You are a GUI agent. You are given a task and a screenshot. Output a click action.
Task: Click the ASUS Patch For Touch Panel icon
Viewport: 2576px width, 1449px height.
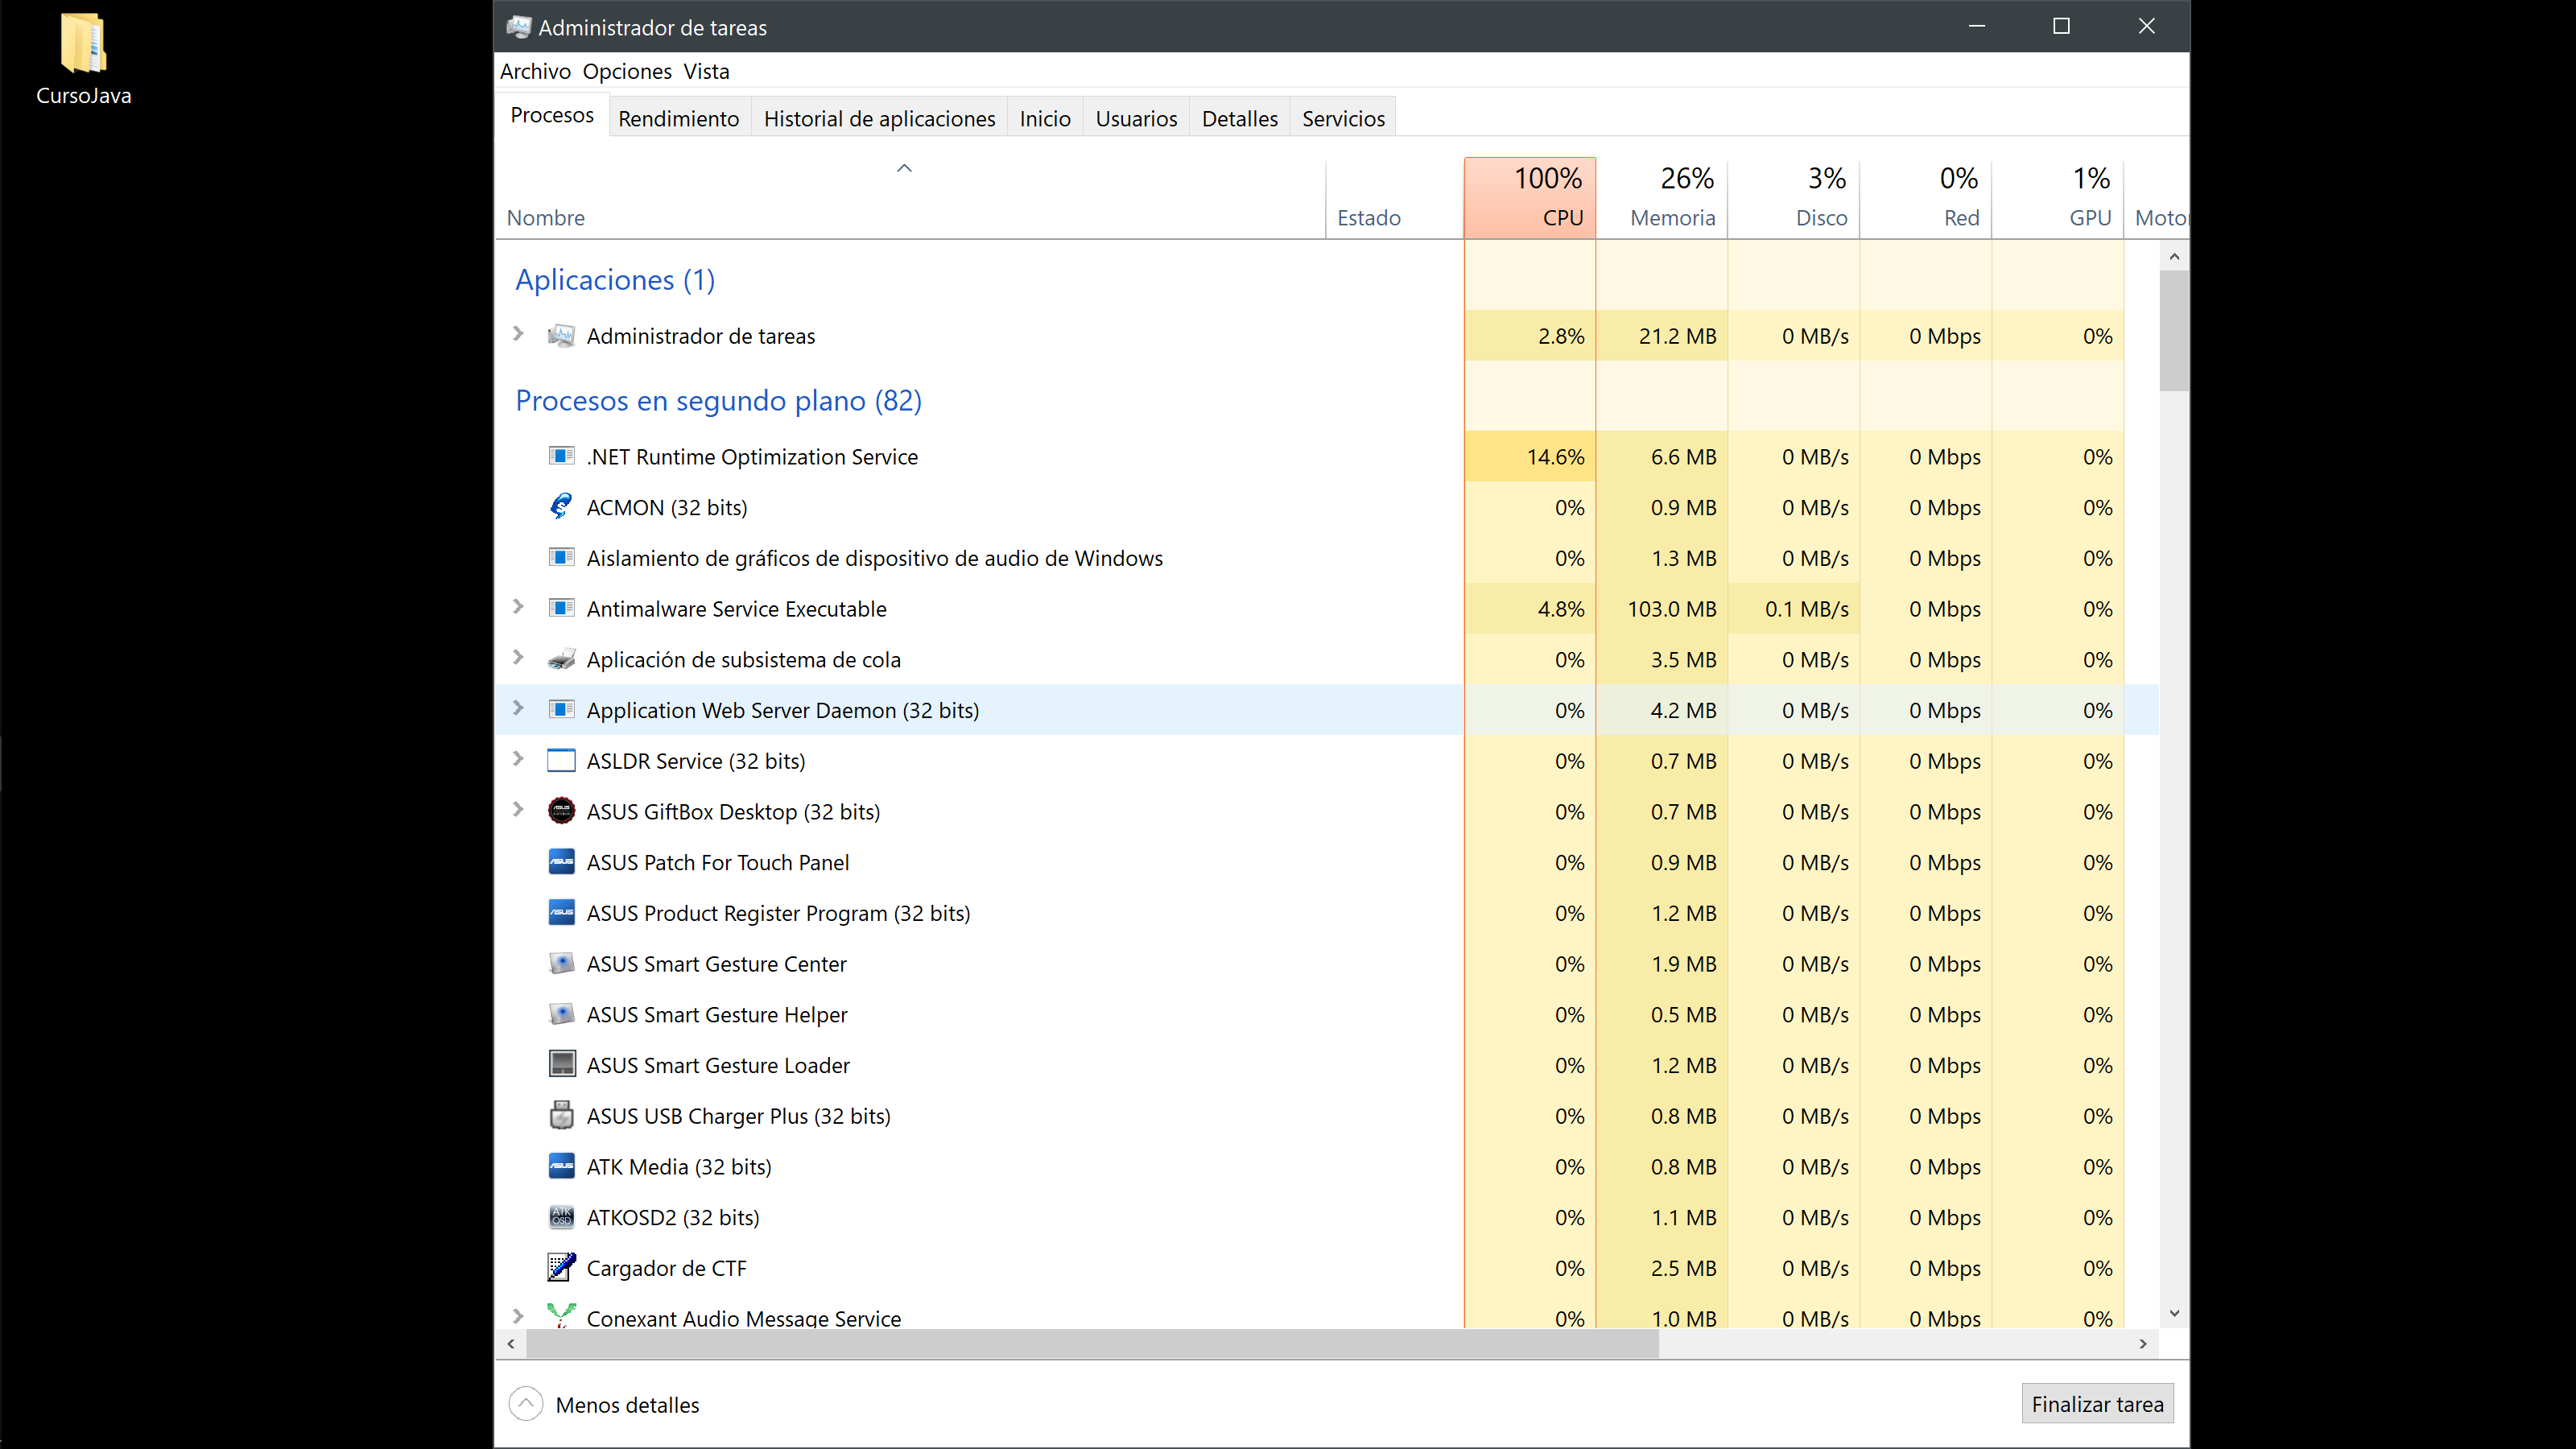tap(561, 862)
